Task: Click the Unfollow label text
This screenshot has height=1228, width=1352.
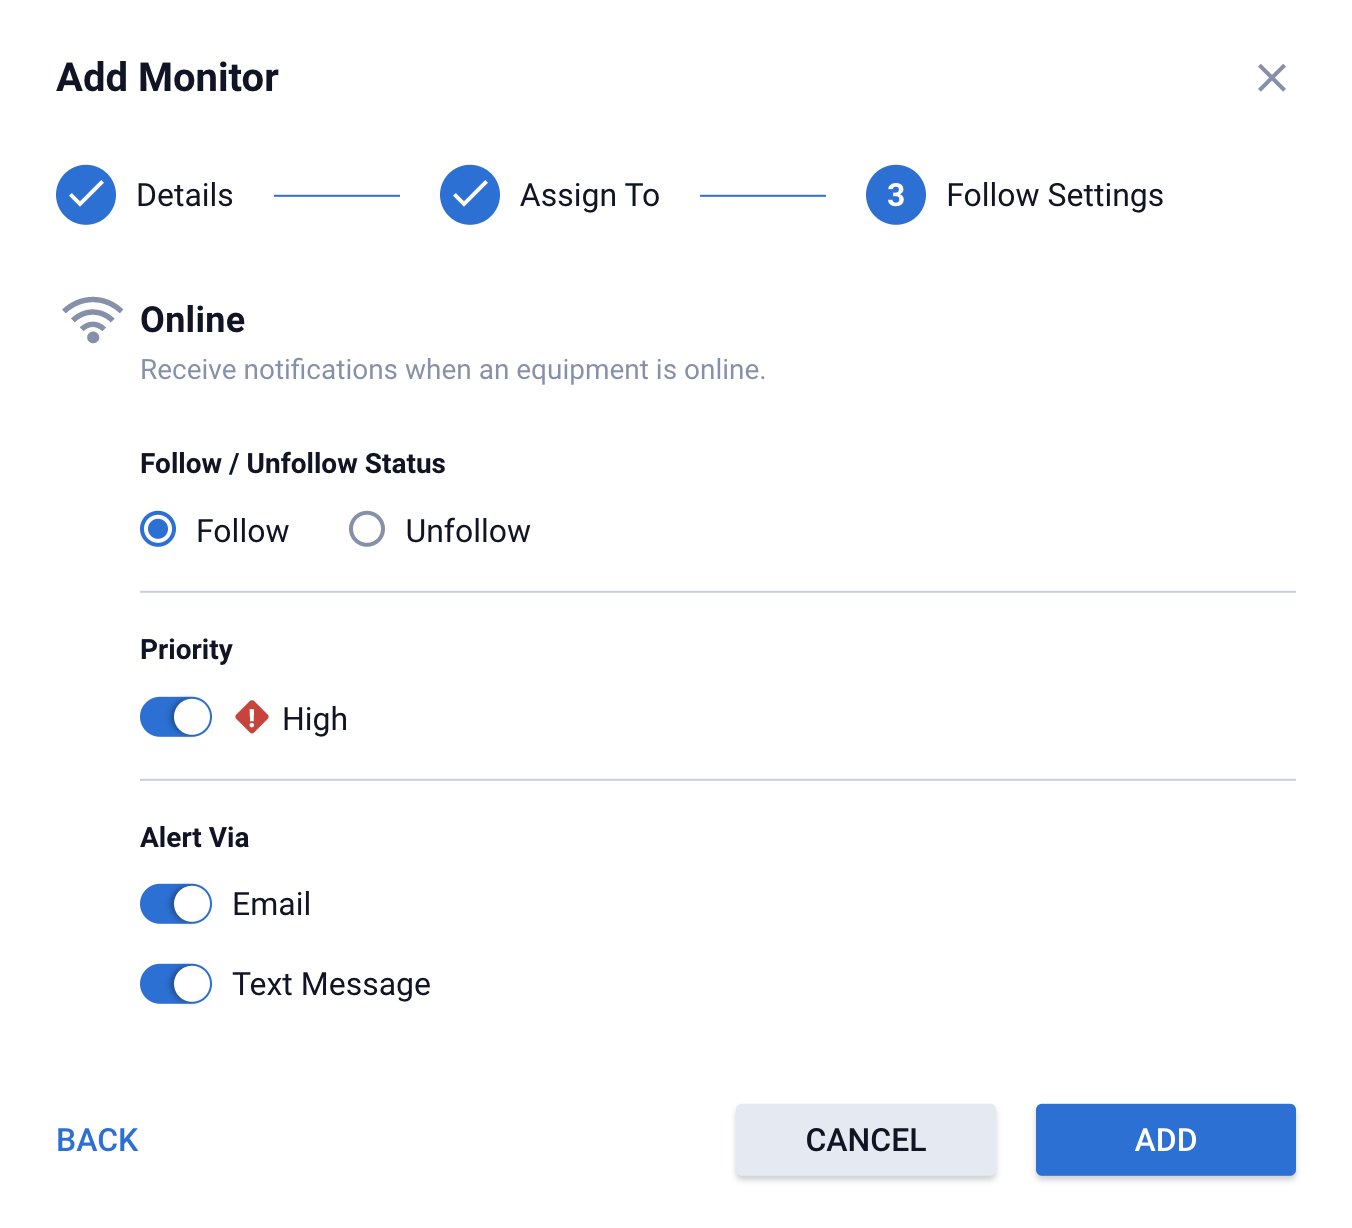Action: [467, 531]
